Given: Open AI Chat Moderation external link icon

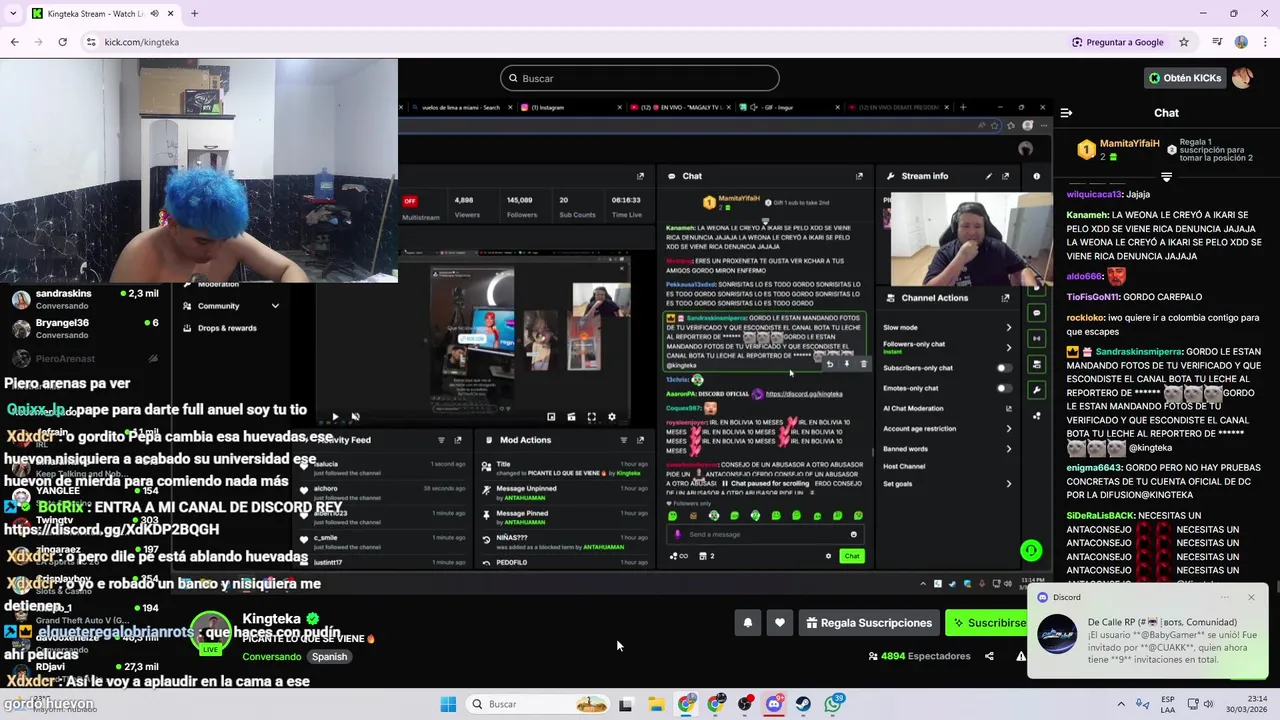Looking at the screenshot, I should [x=1008, y=408].
